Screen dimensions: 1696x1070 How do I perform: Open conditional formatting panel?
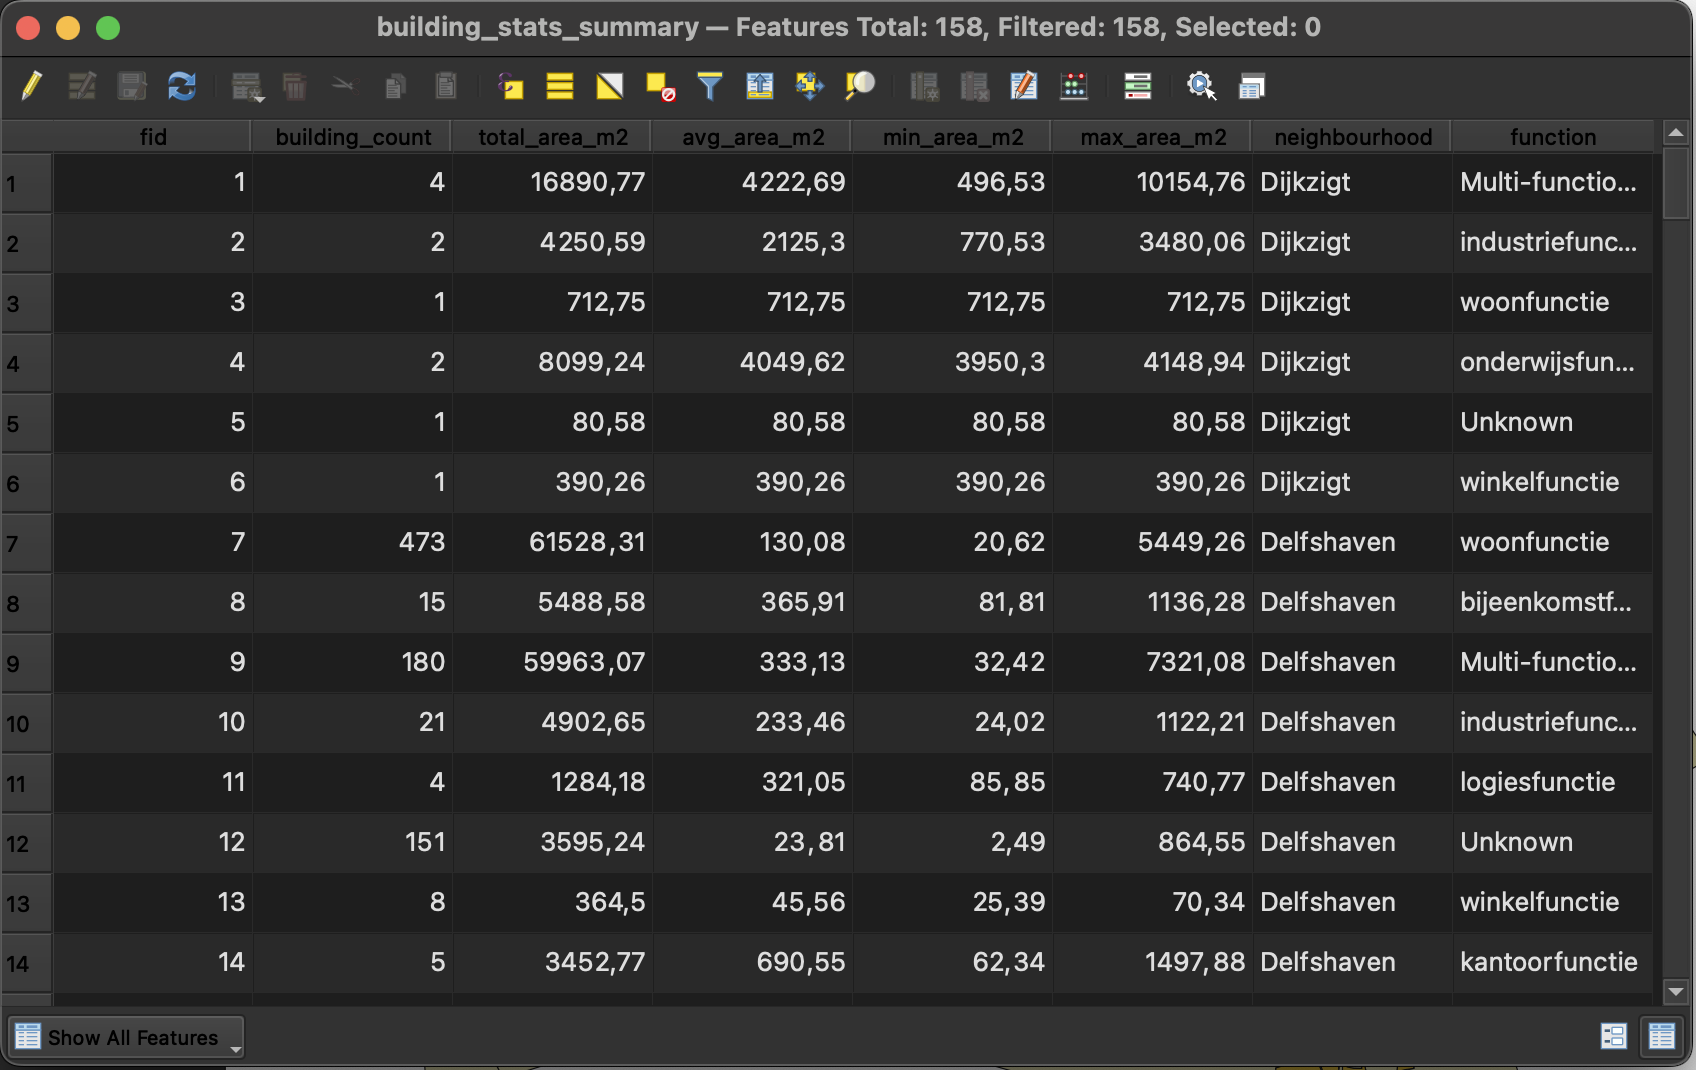click(x=1073, y=86)
